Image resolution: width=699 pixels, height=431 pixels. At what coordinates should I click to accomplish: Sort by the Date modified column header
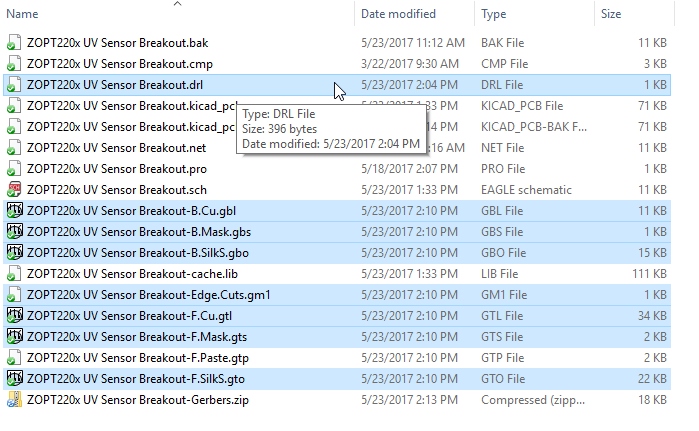[x=398, y=14]
